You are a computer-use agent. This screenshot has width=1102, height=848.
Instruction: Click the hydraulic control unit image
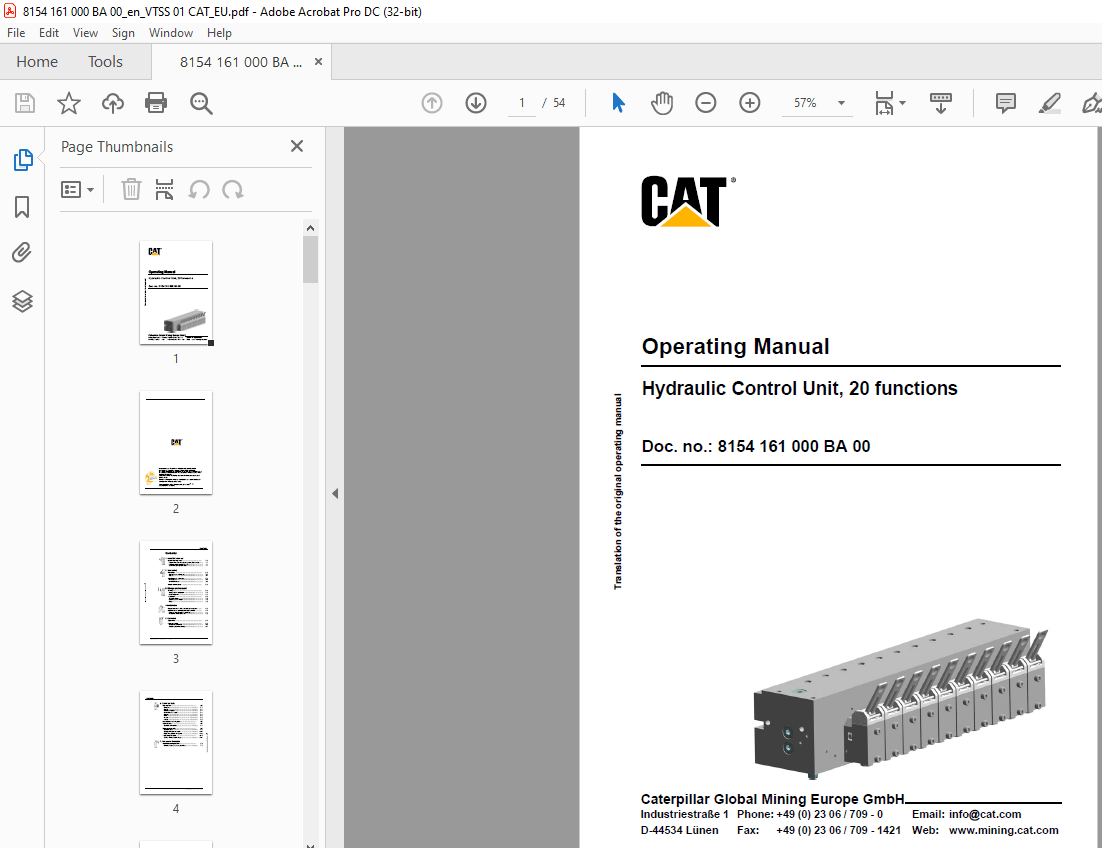pos(900,698)
